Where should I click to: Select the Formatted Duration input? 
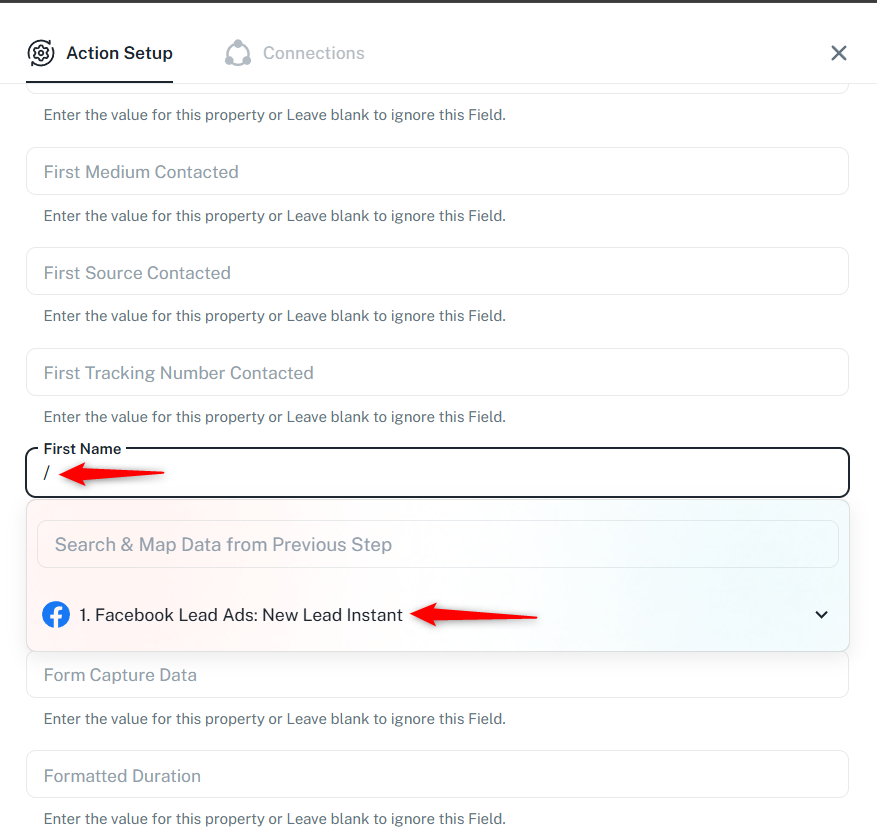[437, 776]
